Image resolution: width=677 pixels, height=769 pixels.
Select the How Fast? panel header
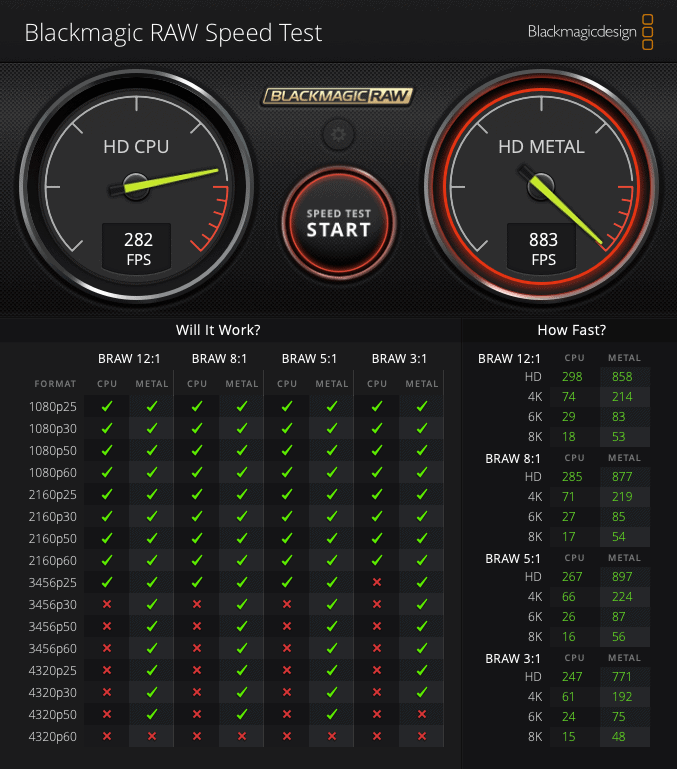click(x=571, y=330)
